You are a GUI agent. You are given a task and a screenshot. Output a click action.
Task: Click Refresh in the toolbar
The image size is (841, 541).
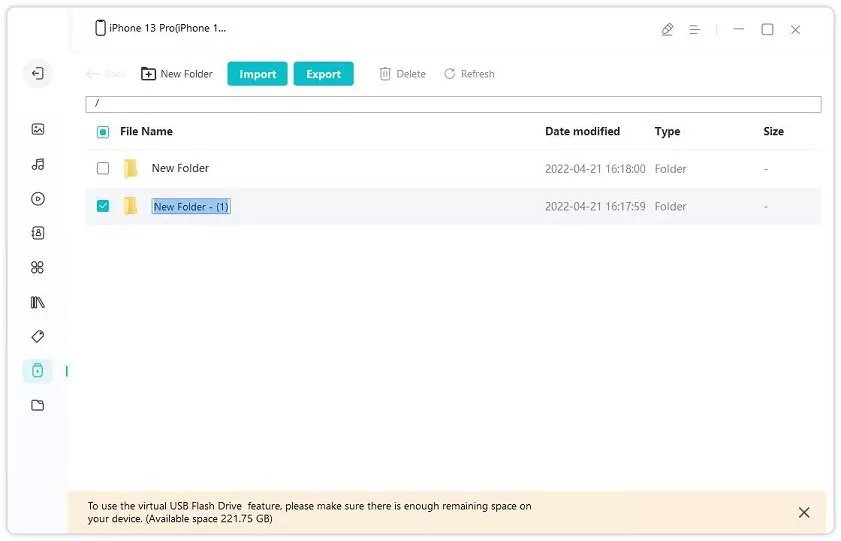point(469,74)
